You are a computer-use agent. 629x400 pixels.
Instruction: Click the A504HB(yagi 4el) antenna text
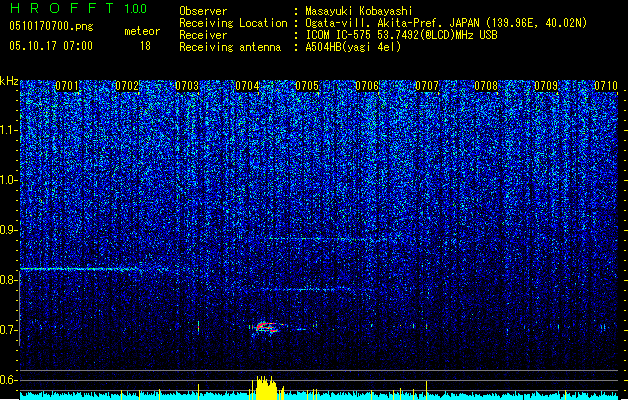pos(353,47)
